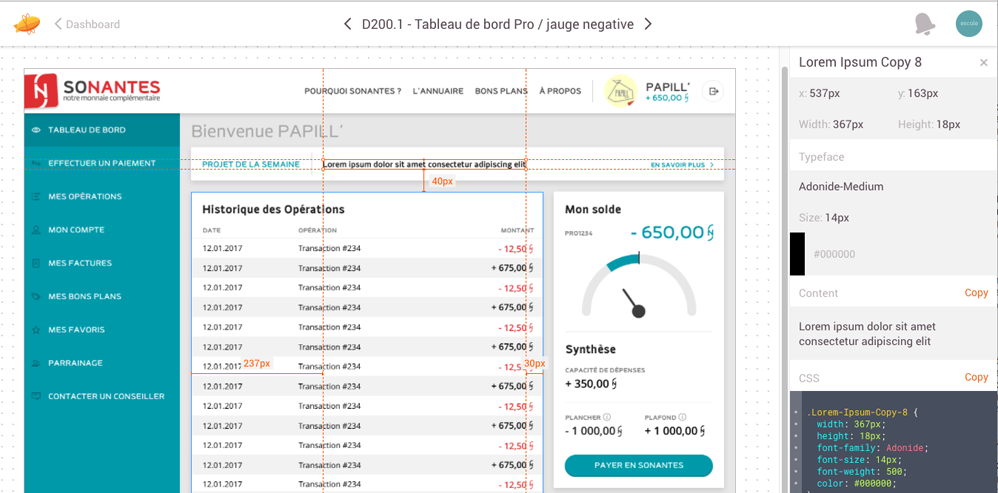The height and width of the screenshot is (493, 998).
Task: Select the large - 650,00 balance value
Action: 672,232
